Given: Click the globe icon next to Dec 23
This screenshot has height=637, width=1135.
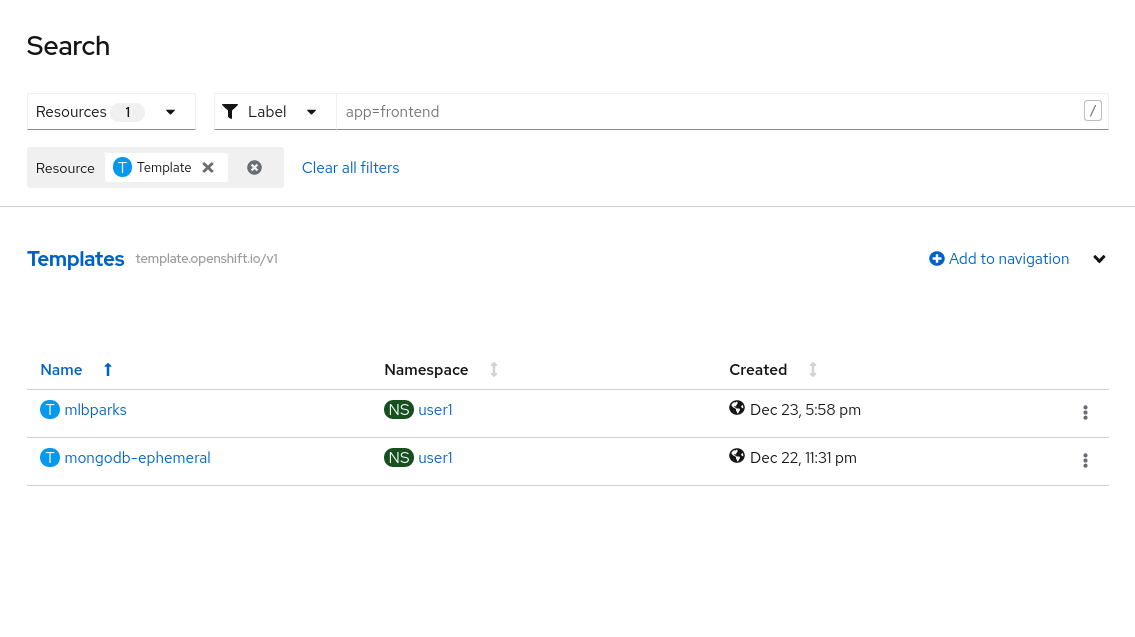Looking at the screenshot, I should (x=737, y=408).
